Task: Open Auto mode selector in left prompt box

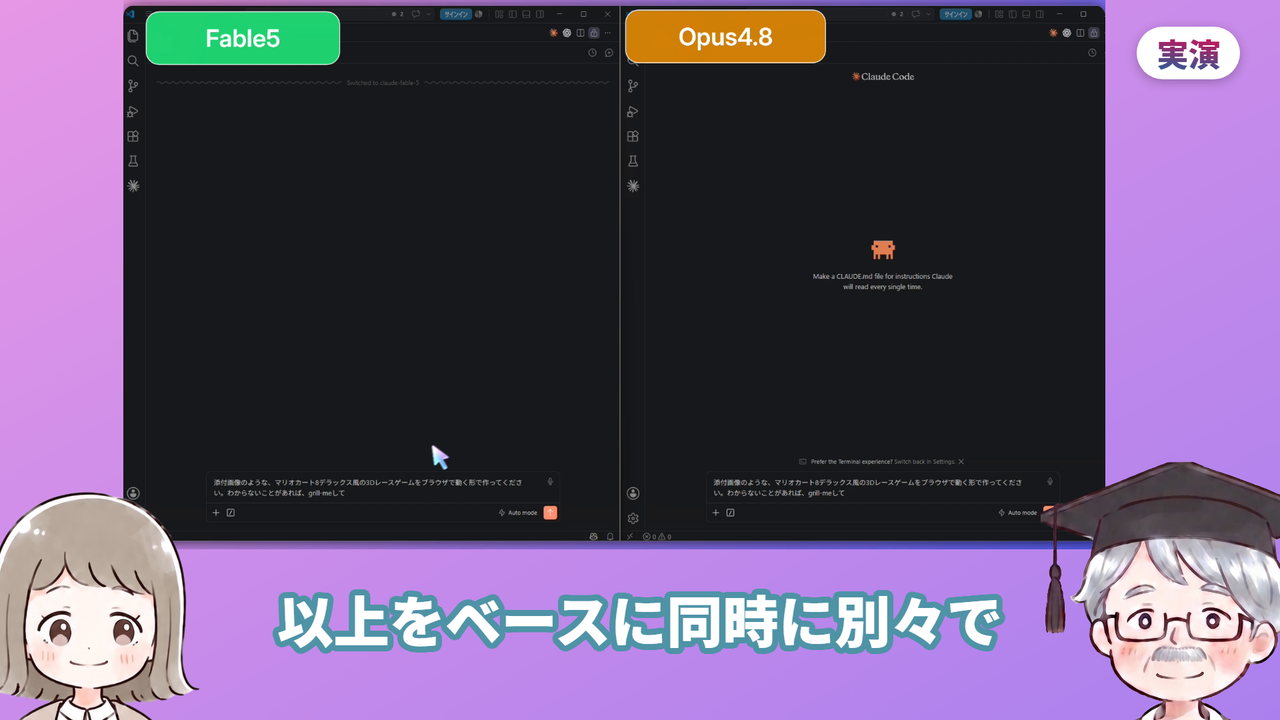Action: pyautogui.click(x=518, y=513)
